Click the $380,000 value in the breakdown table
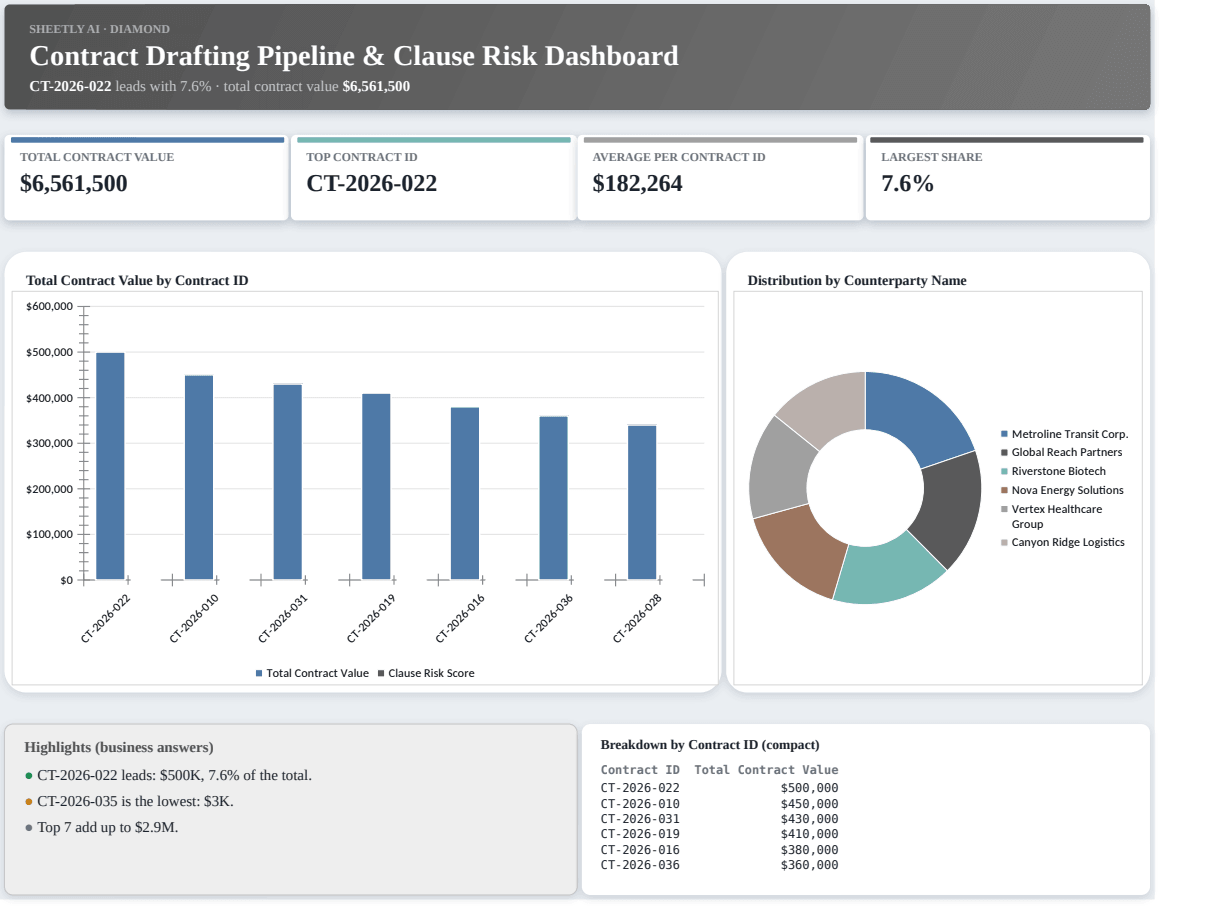Screen dimensions: 1227x922 [x=810, y=850]
